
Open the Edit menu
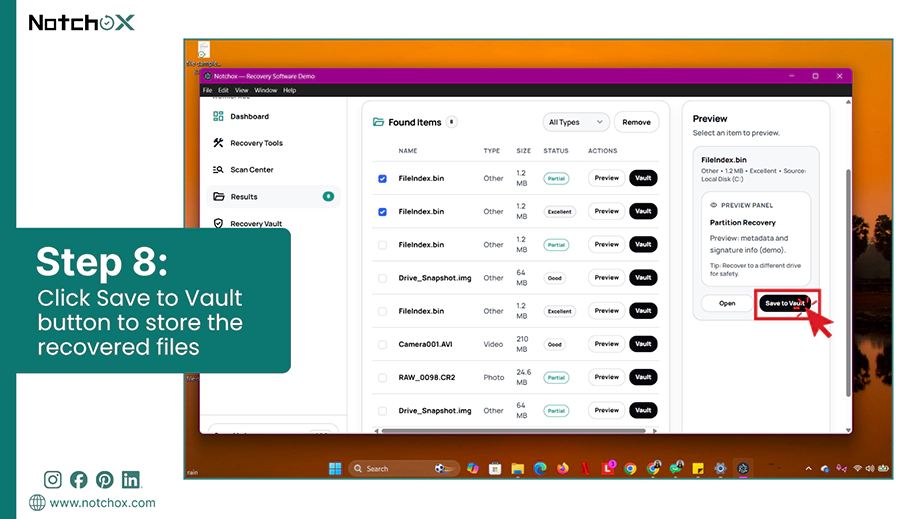pyautogui.click(x=223, y=91)
